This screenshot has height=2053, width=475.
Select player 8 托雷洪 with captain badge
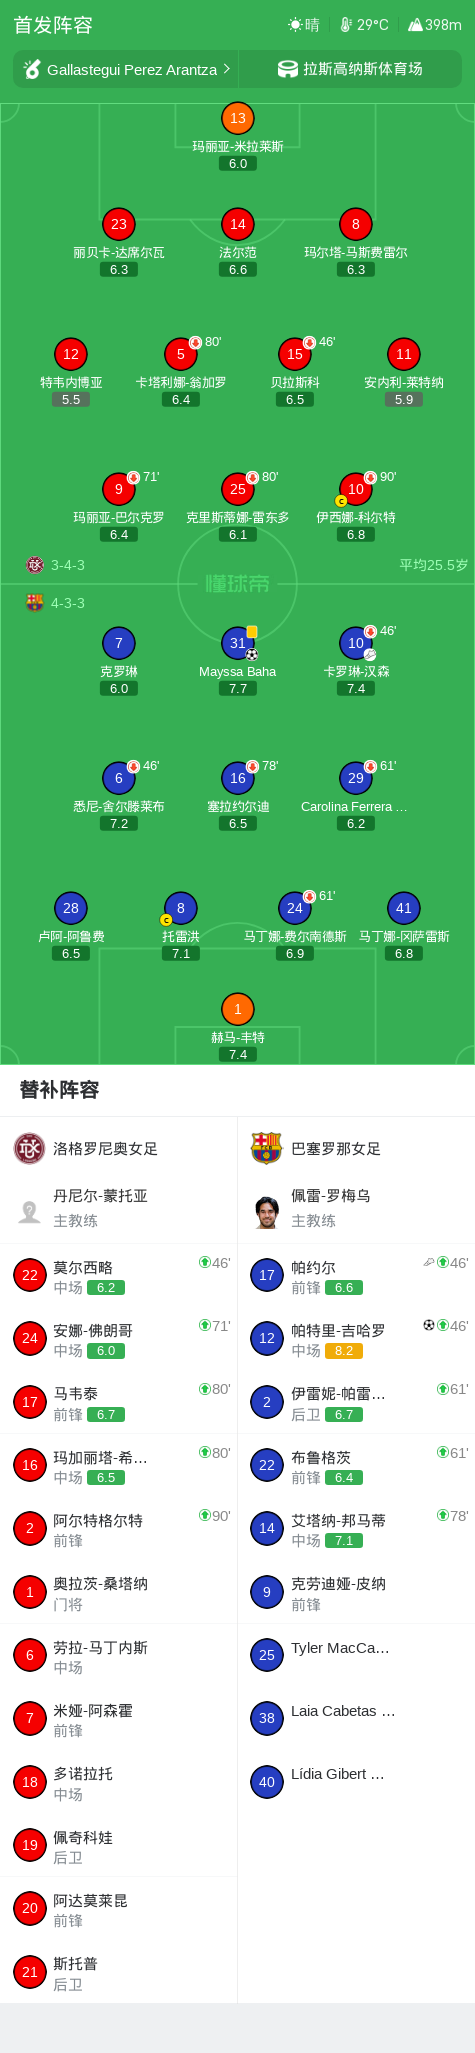point(180,908)
